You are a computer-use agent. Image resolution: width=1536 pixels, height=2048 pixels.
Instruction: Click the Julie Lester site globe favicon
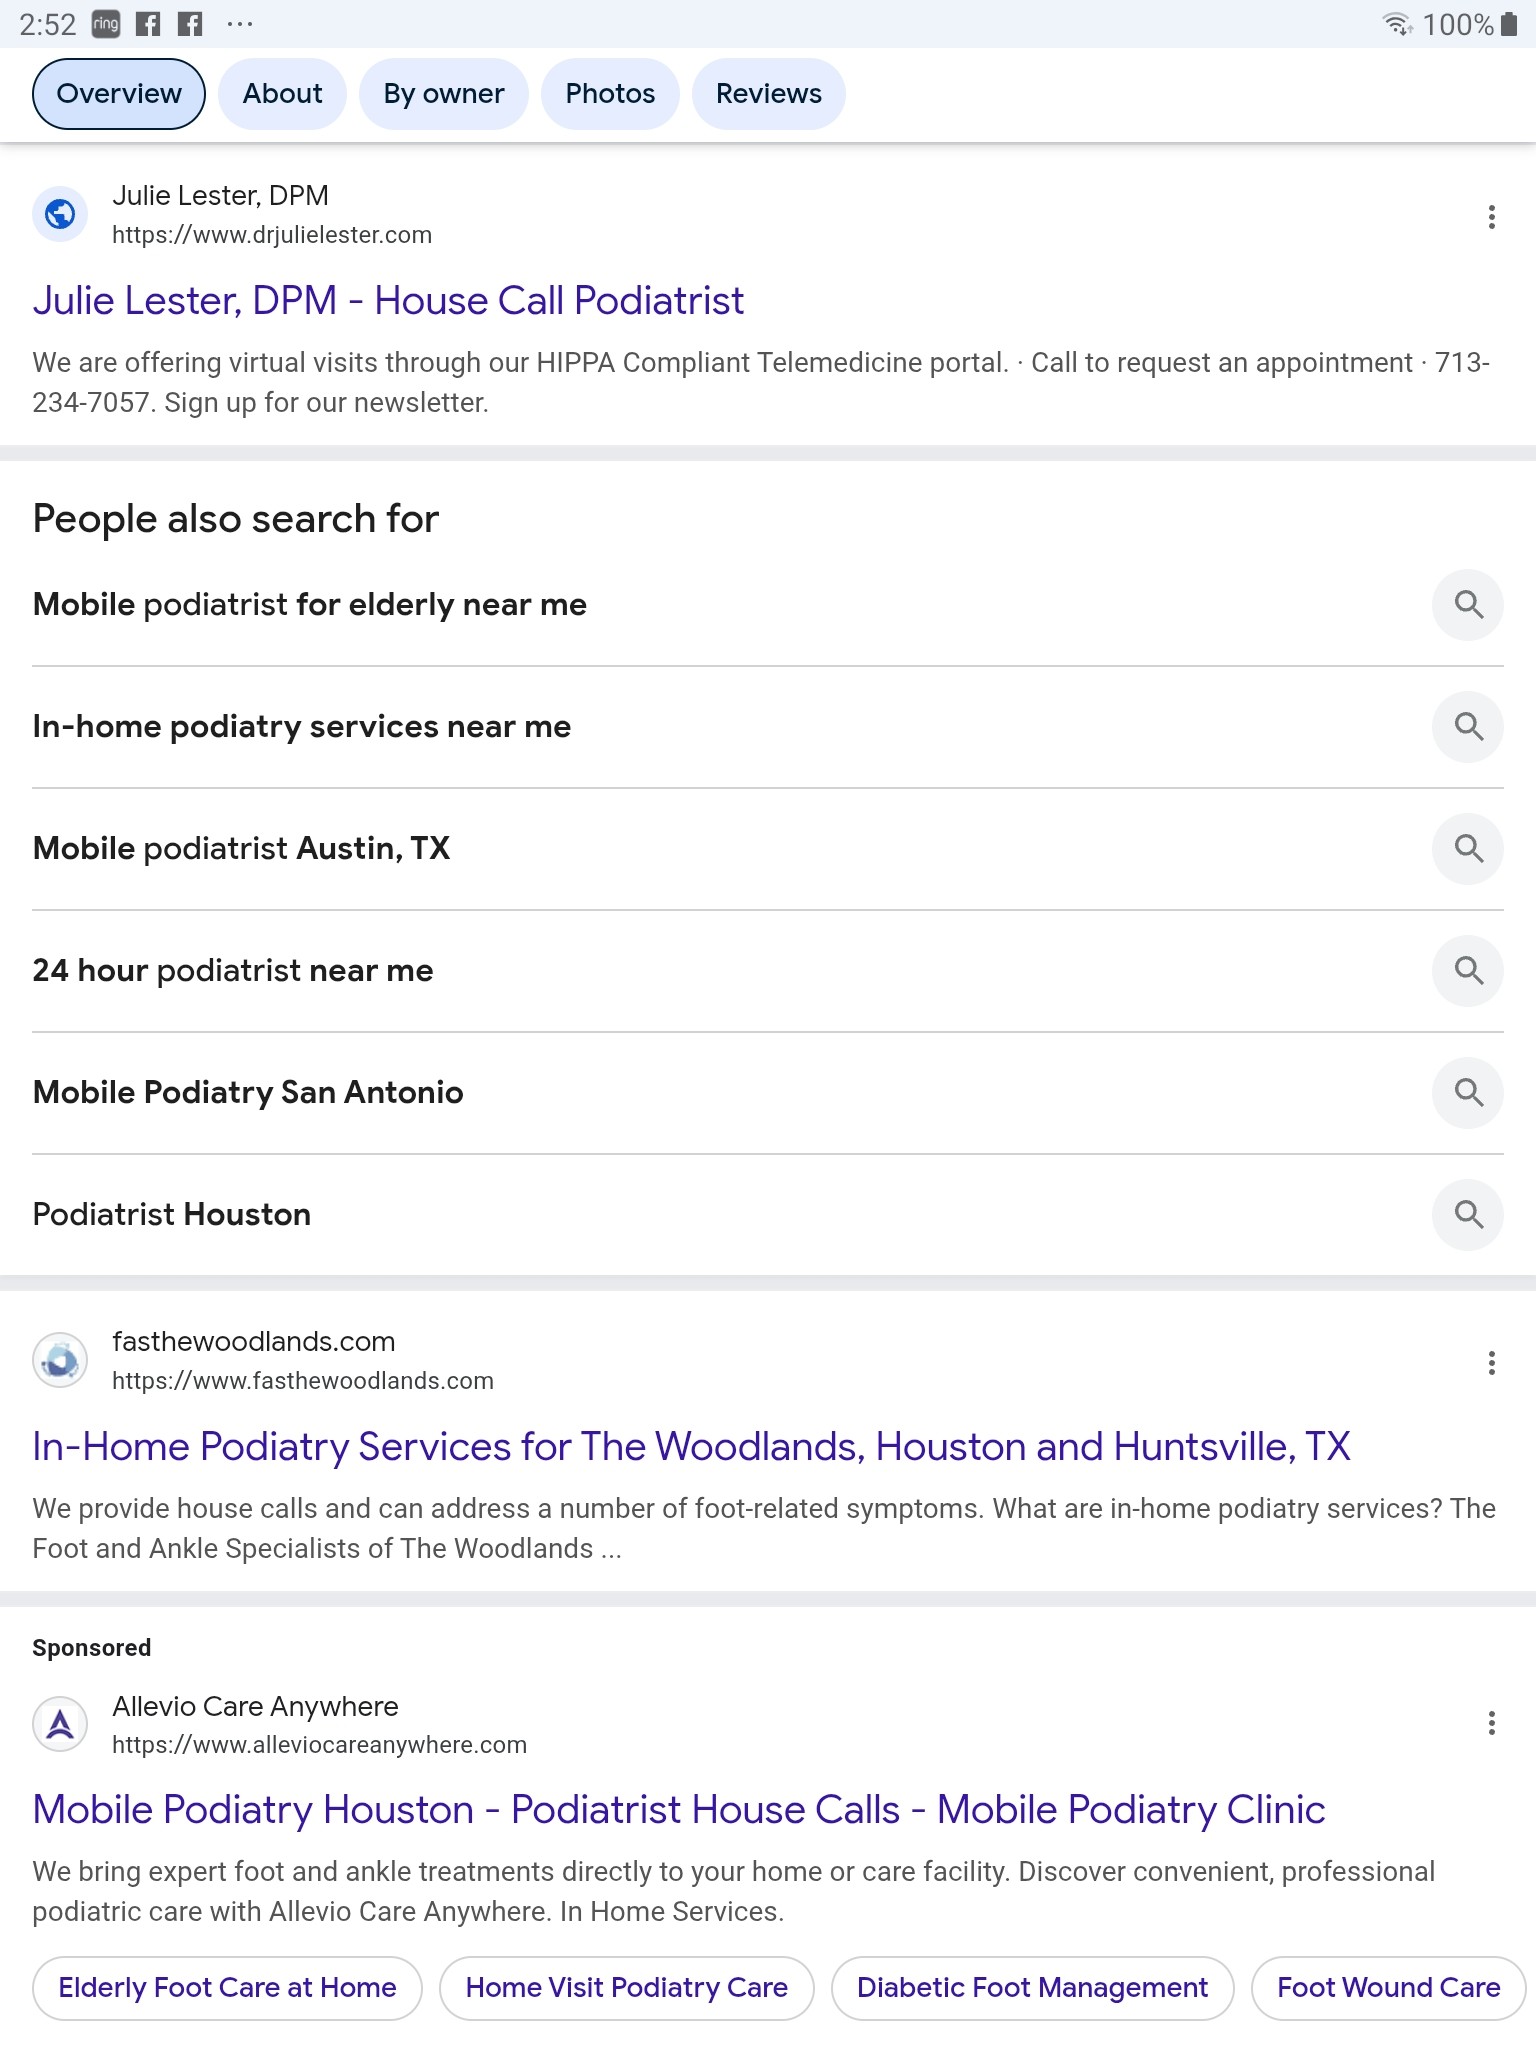pyautogui.click(x=60, y=214)
